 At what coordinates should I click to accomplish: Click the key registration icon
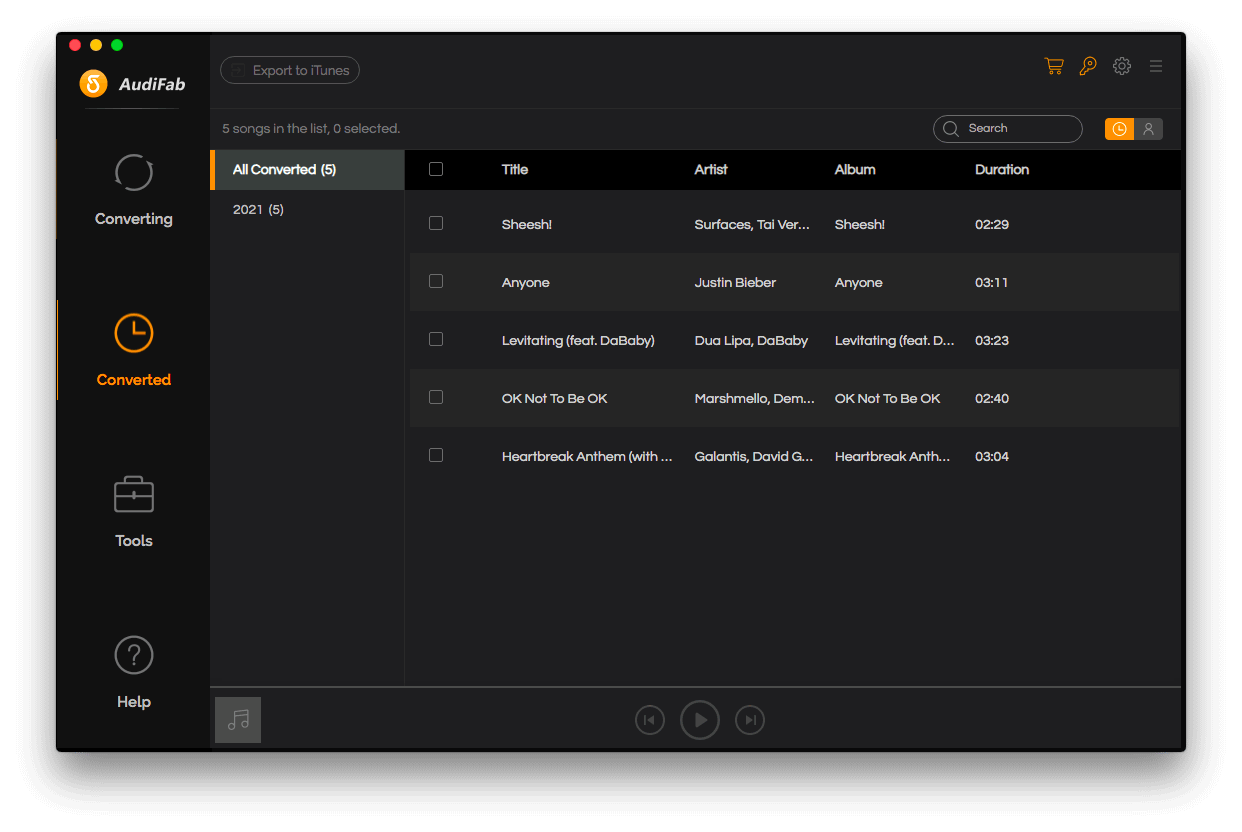coord(1088,66)
